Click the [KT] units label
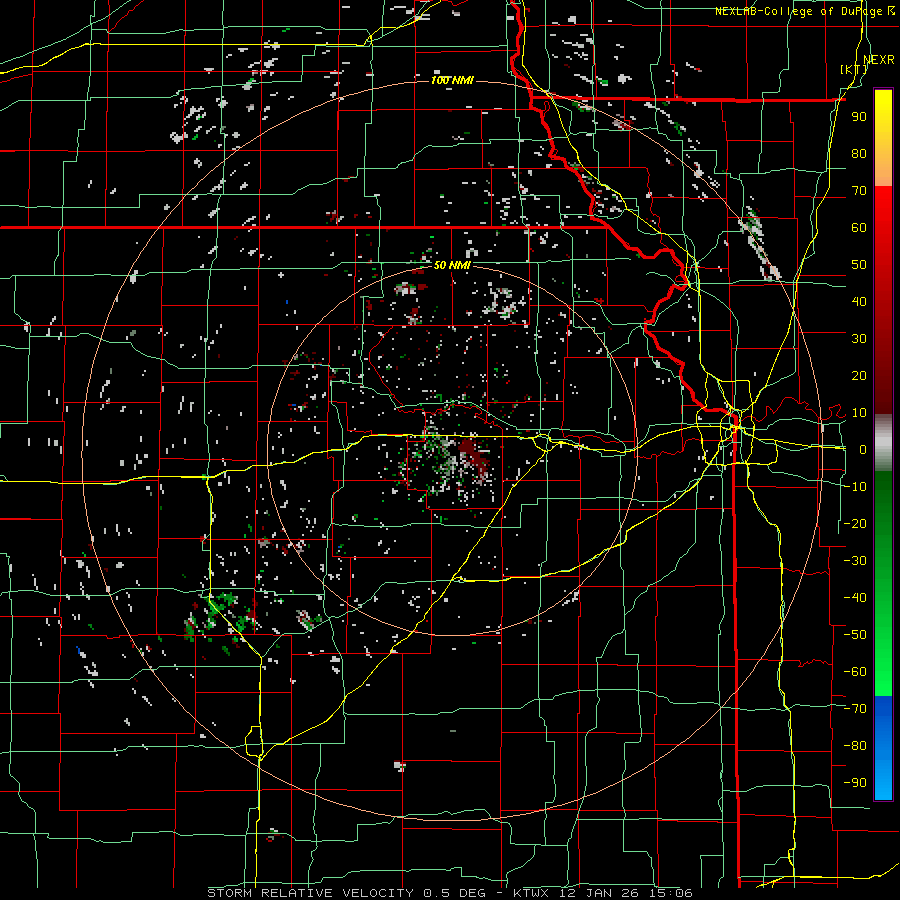900x900 pixels. (854, 69)
